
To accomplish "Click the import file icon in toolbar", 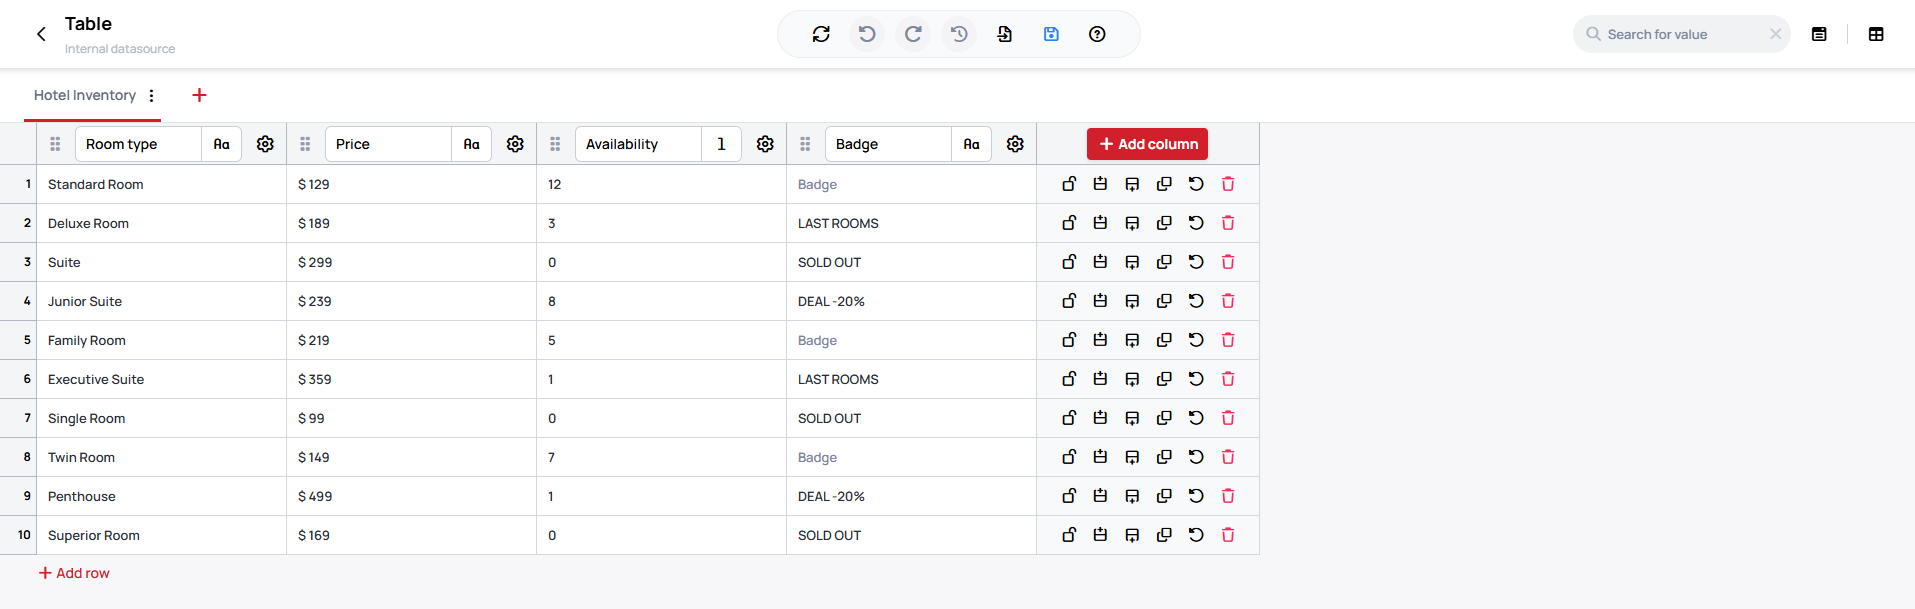I will click(x=1005, y=34).
